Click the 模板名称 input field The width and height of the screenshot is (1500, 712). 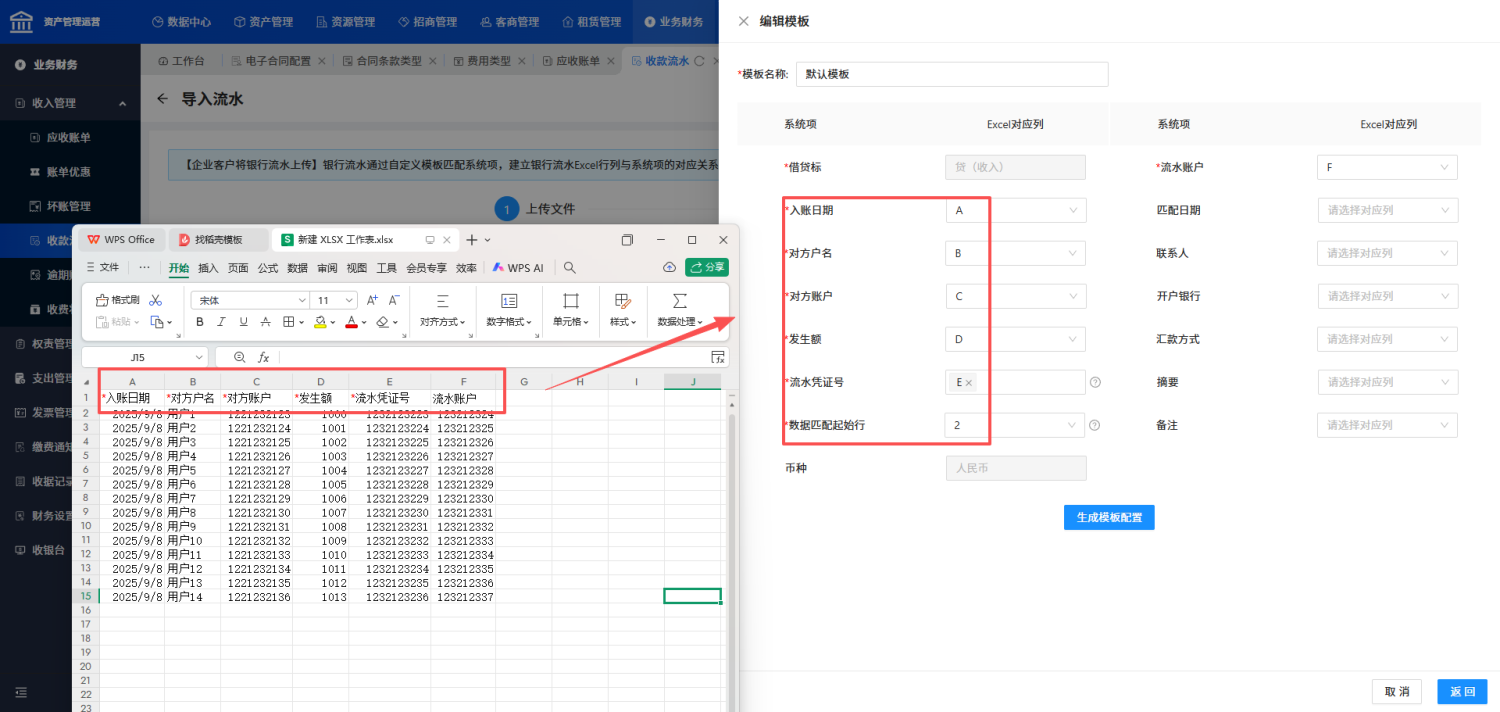[x=952, y=74]
